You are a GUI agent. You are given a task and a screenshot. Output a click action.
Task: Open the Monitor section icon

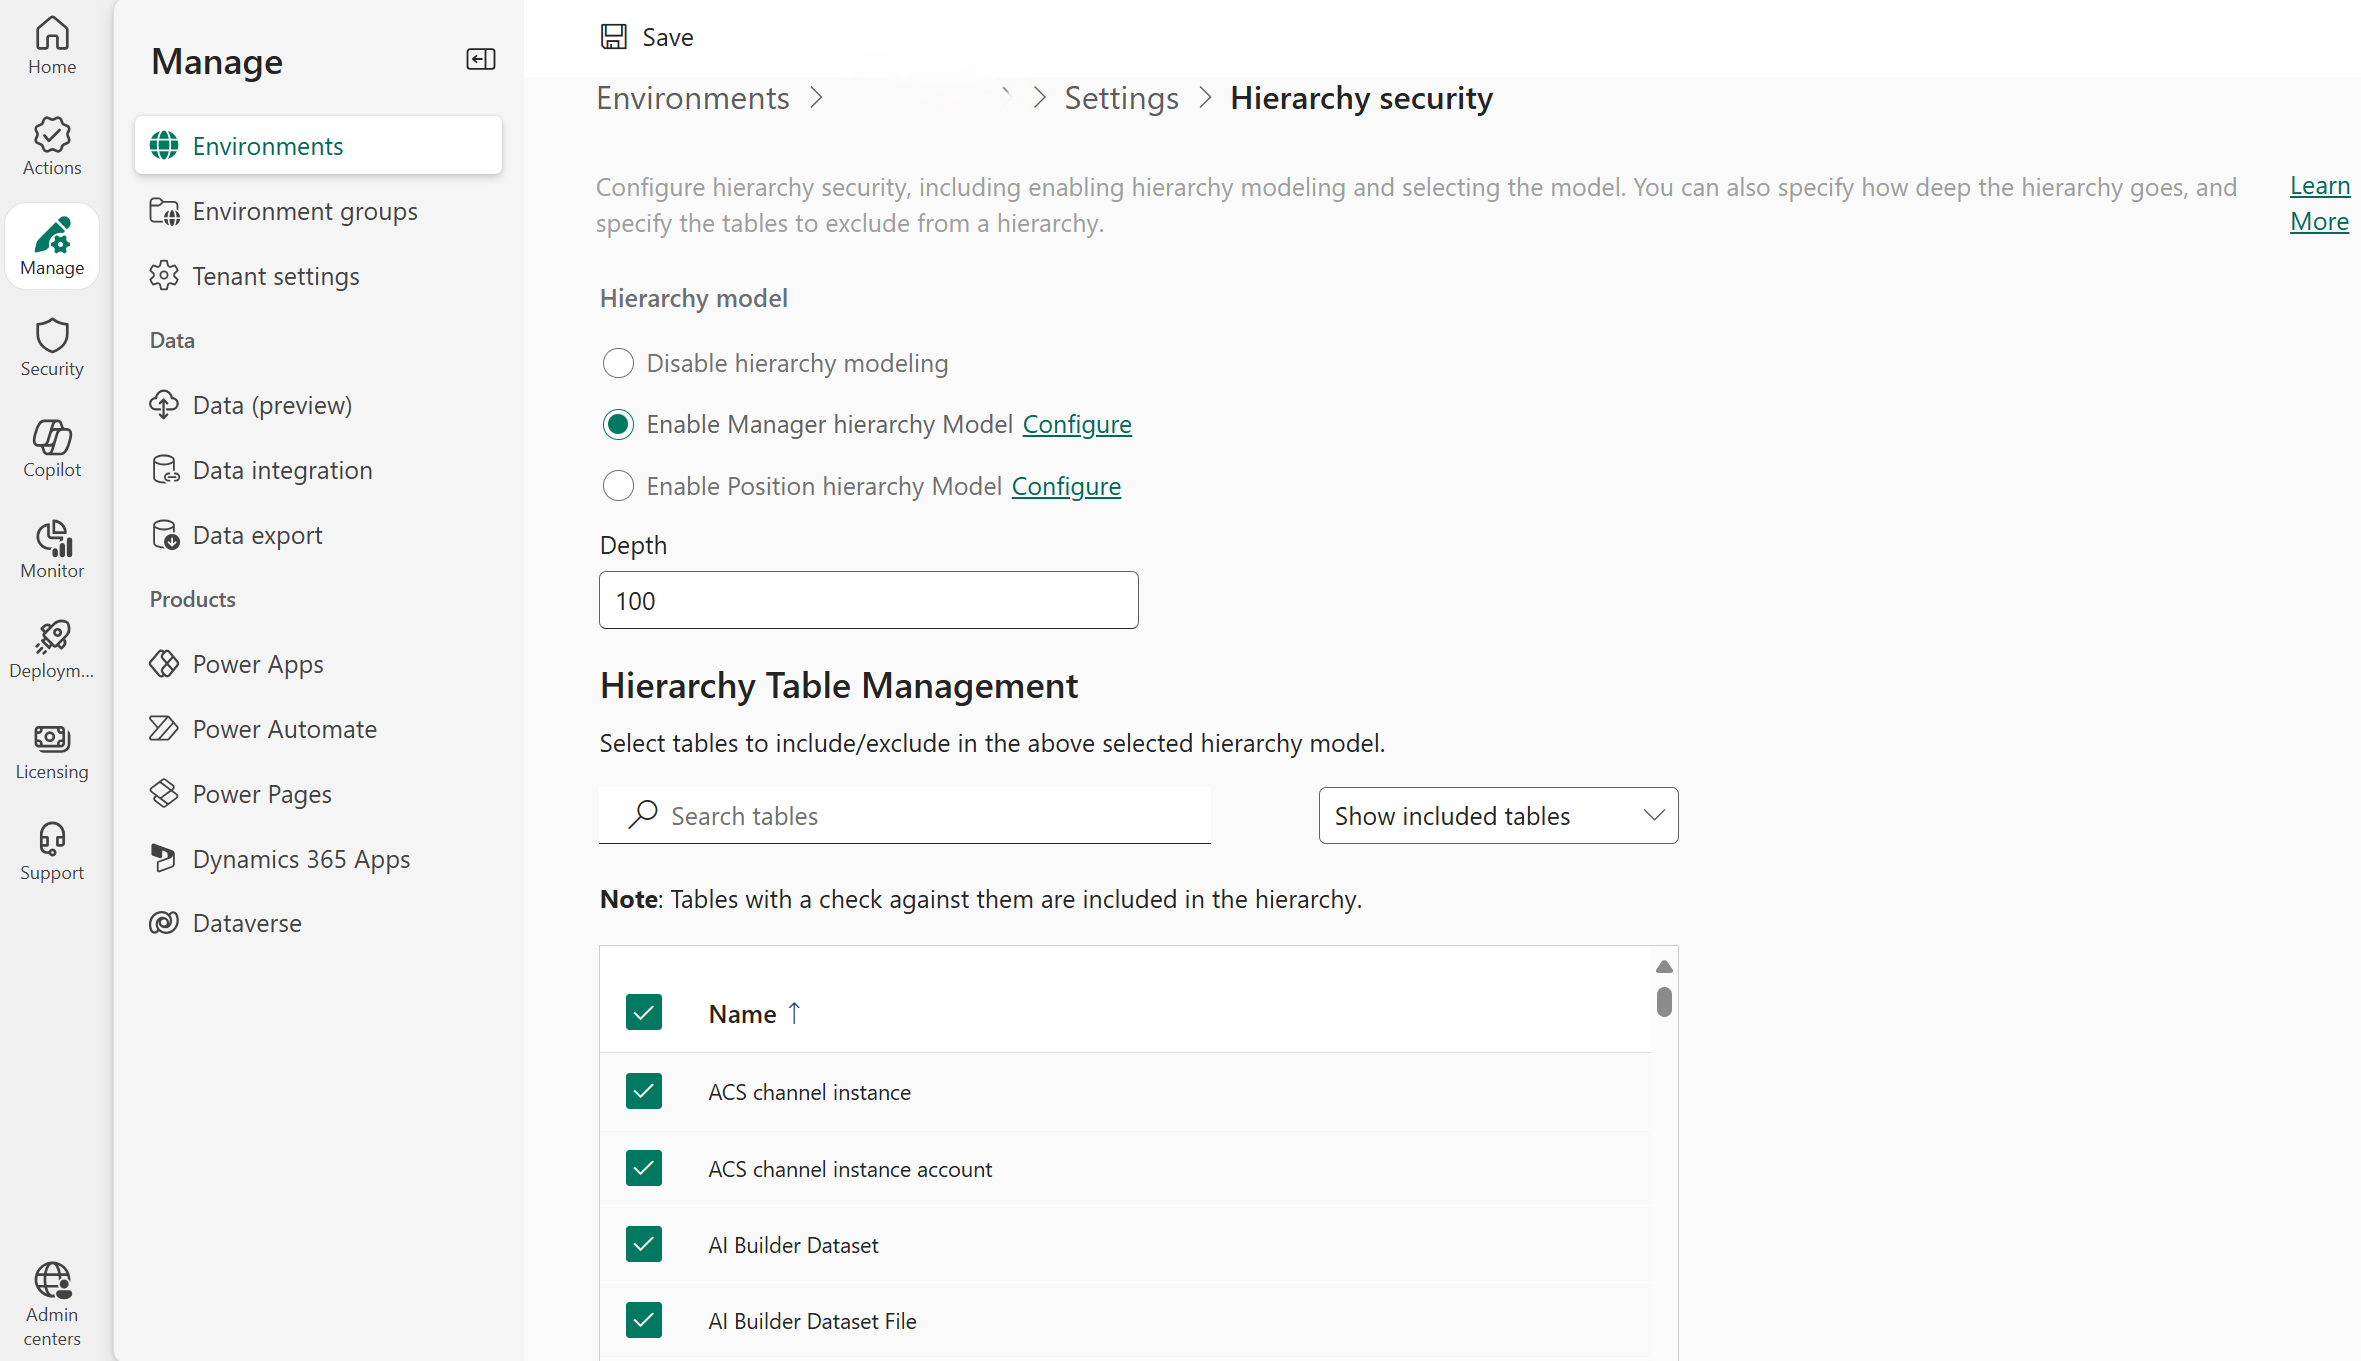pos(52,538)
